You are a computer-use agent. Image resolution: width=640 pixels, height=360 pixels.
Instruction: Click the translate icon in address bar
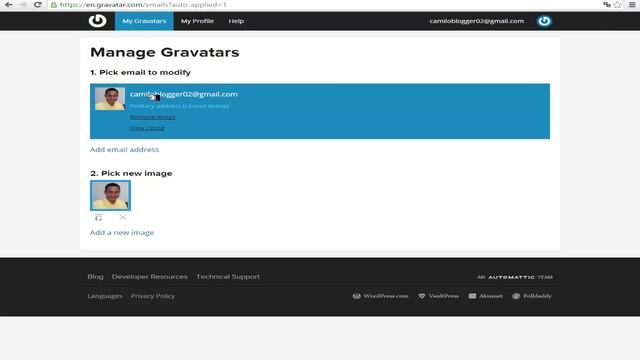coord(607,4)
